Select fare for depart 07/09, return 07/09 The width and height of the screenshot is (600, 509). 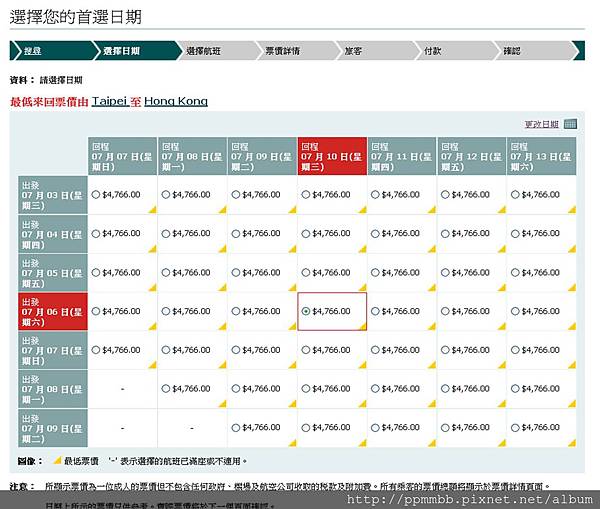coord(236,428)
